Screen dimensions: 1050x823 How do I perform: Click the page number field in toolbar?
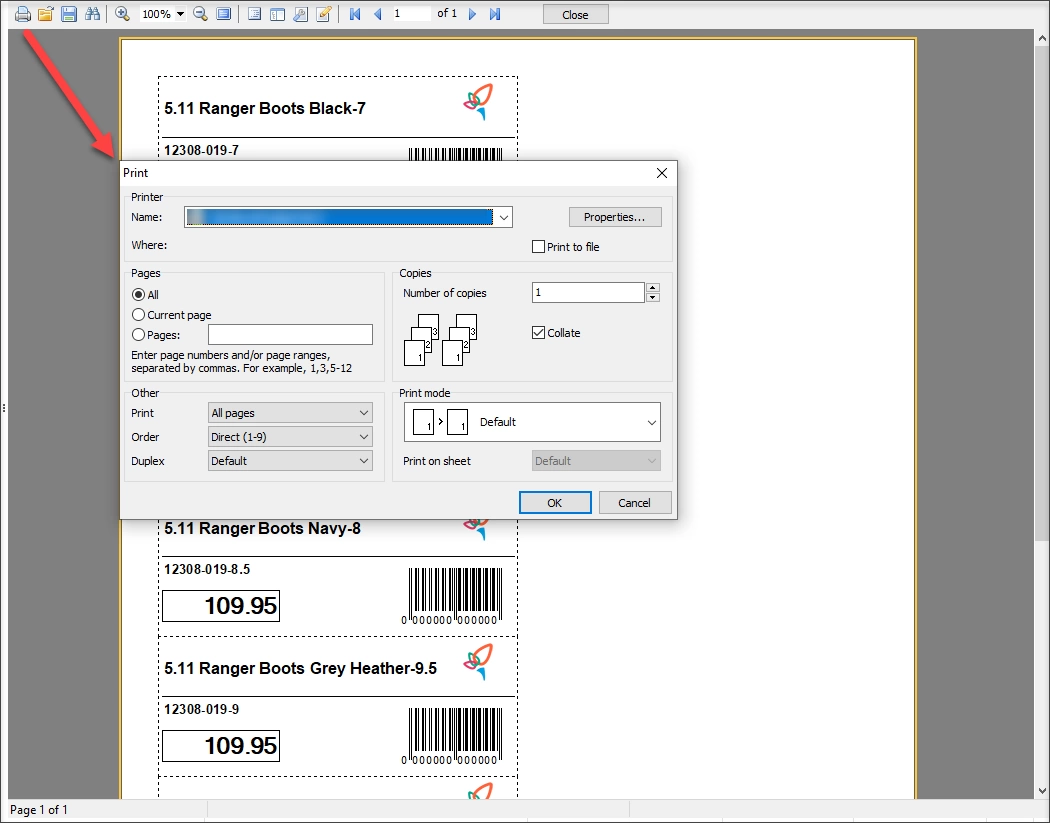411,13
